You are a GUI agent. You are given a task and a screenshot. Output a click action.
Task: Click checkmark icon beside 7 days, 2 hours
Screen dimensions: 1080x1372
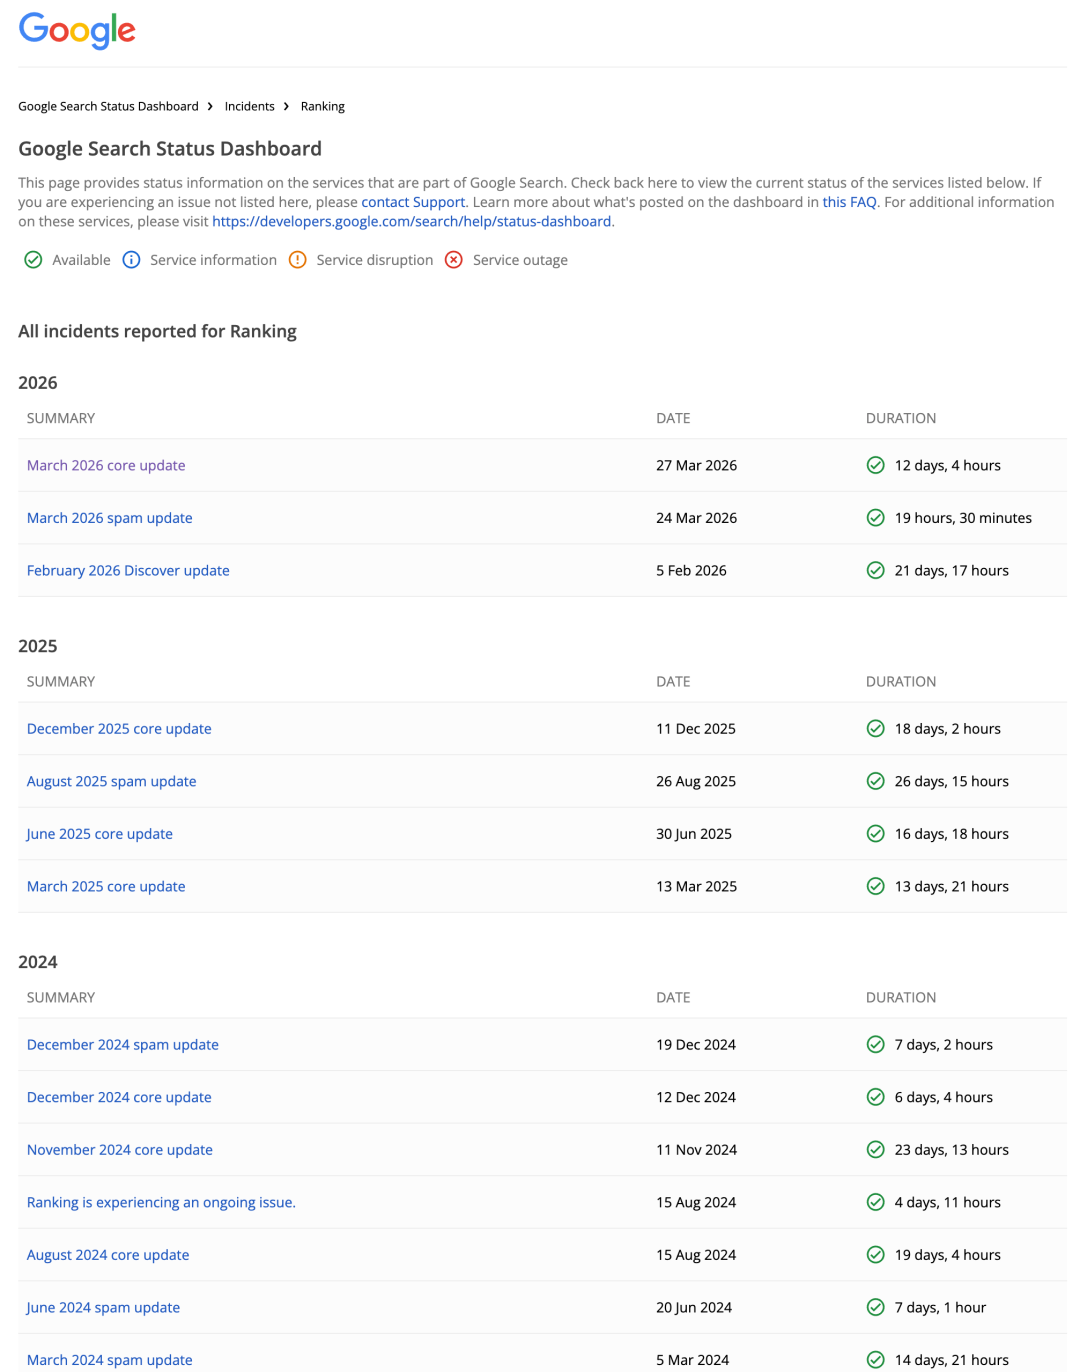tap(875, 1045)
